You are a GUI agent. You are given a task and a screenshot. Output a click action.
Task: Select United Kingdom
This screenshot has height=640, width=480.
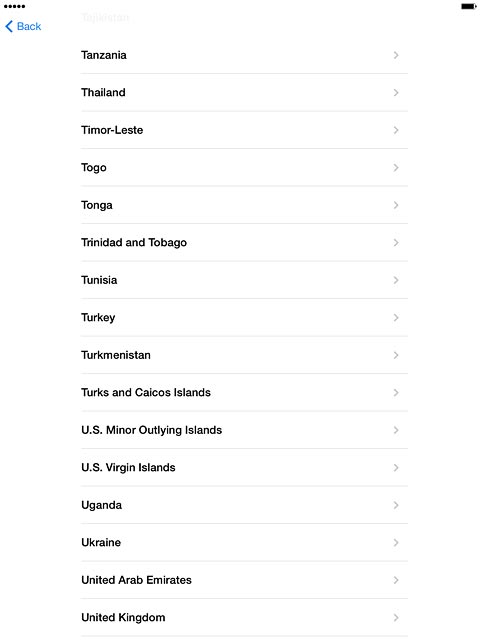(244, 618)
